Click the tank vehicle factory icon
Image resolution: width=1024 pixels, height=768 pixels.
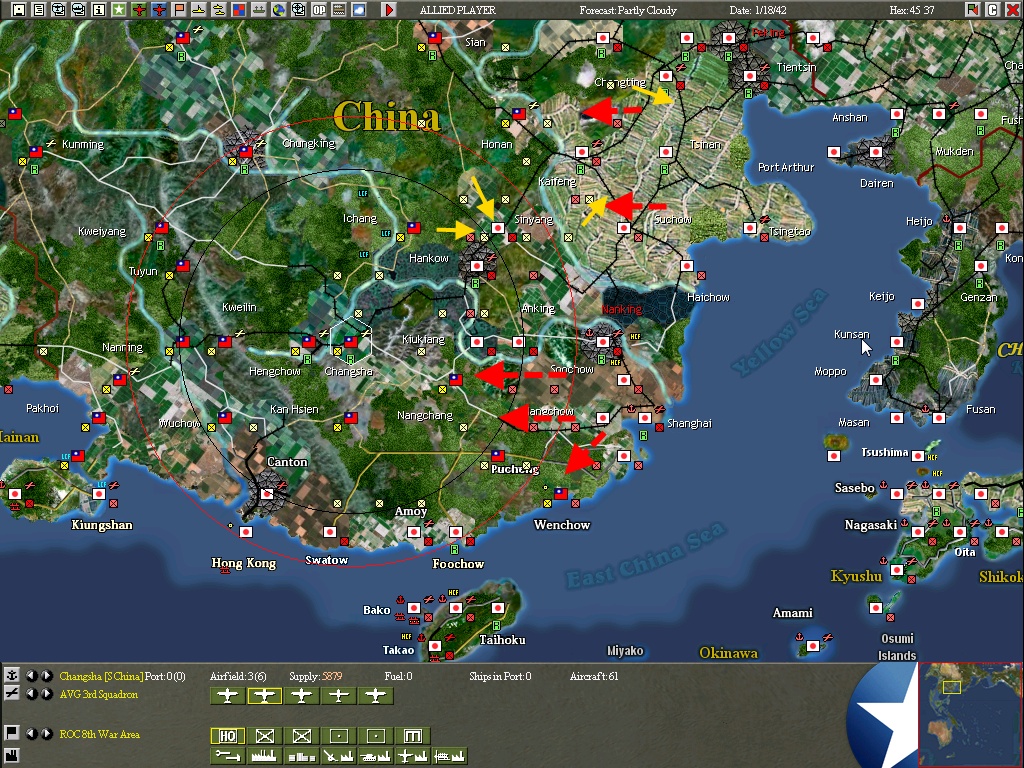pos(376,756)
